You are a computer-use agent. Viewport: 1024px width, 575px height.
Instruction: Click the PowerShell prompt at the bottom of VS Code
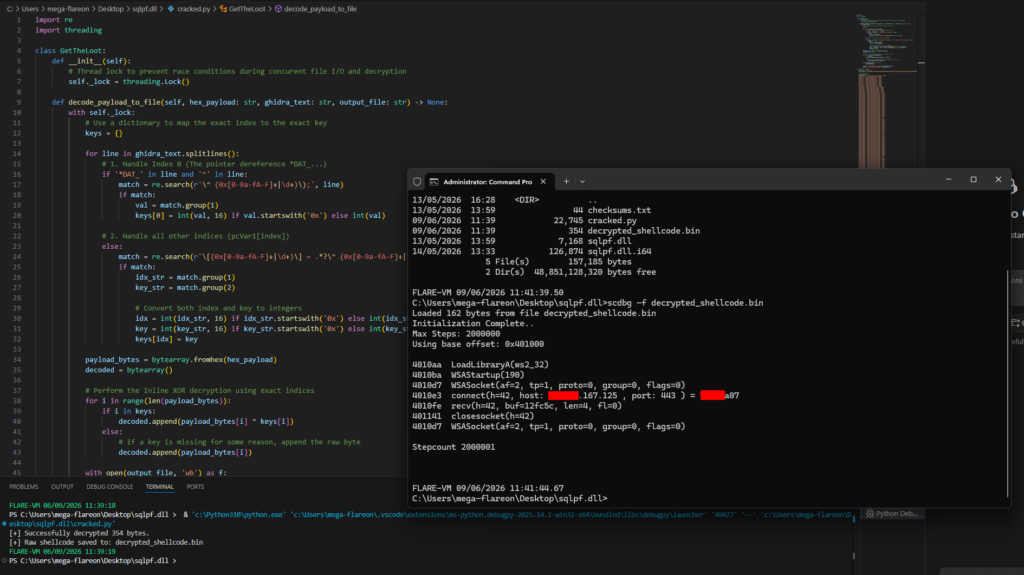(x=93, y=561)
